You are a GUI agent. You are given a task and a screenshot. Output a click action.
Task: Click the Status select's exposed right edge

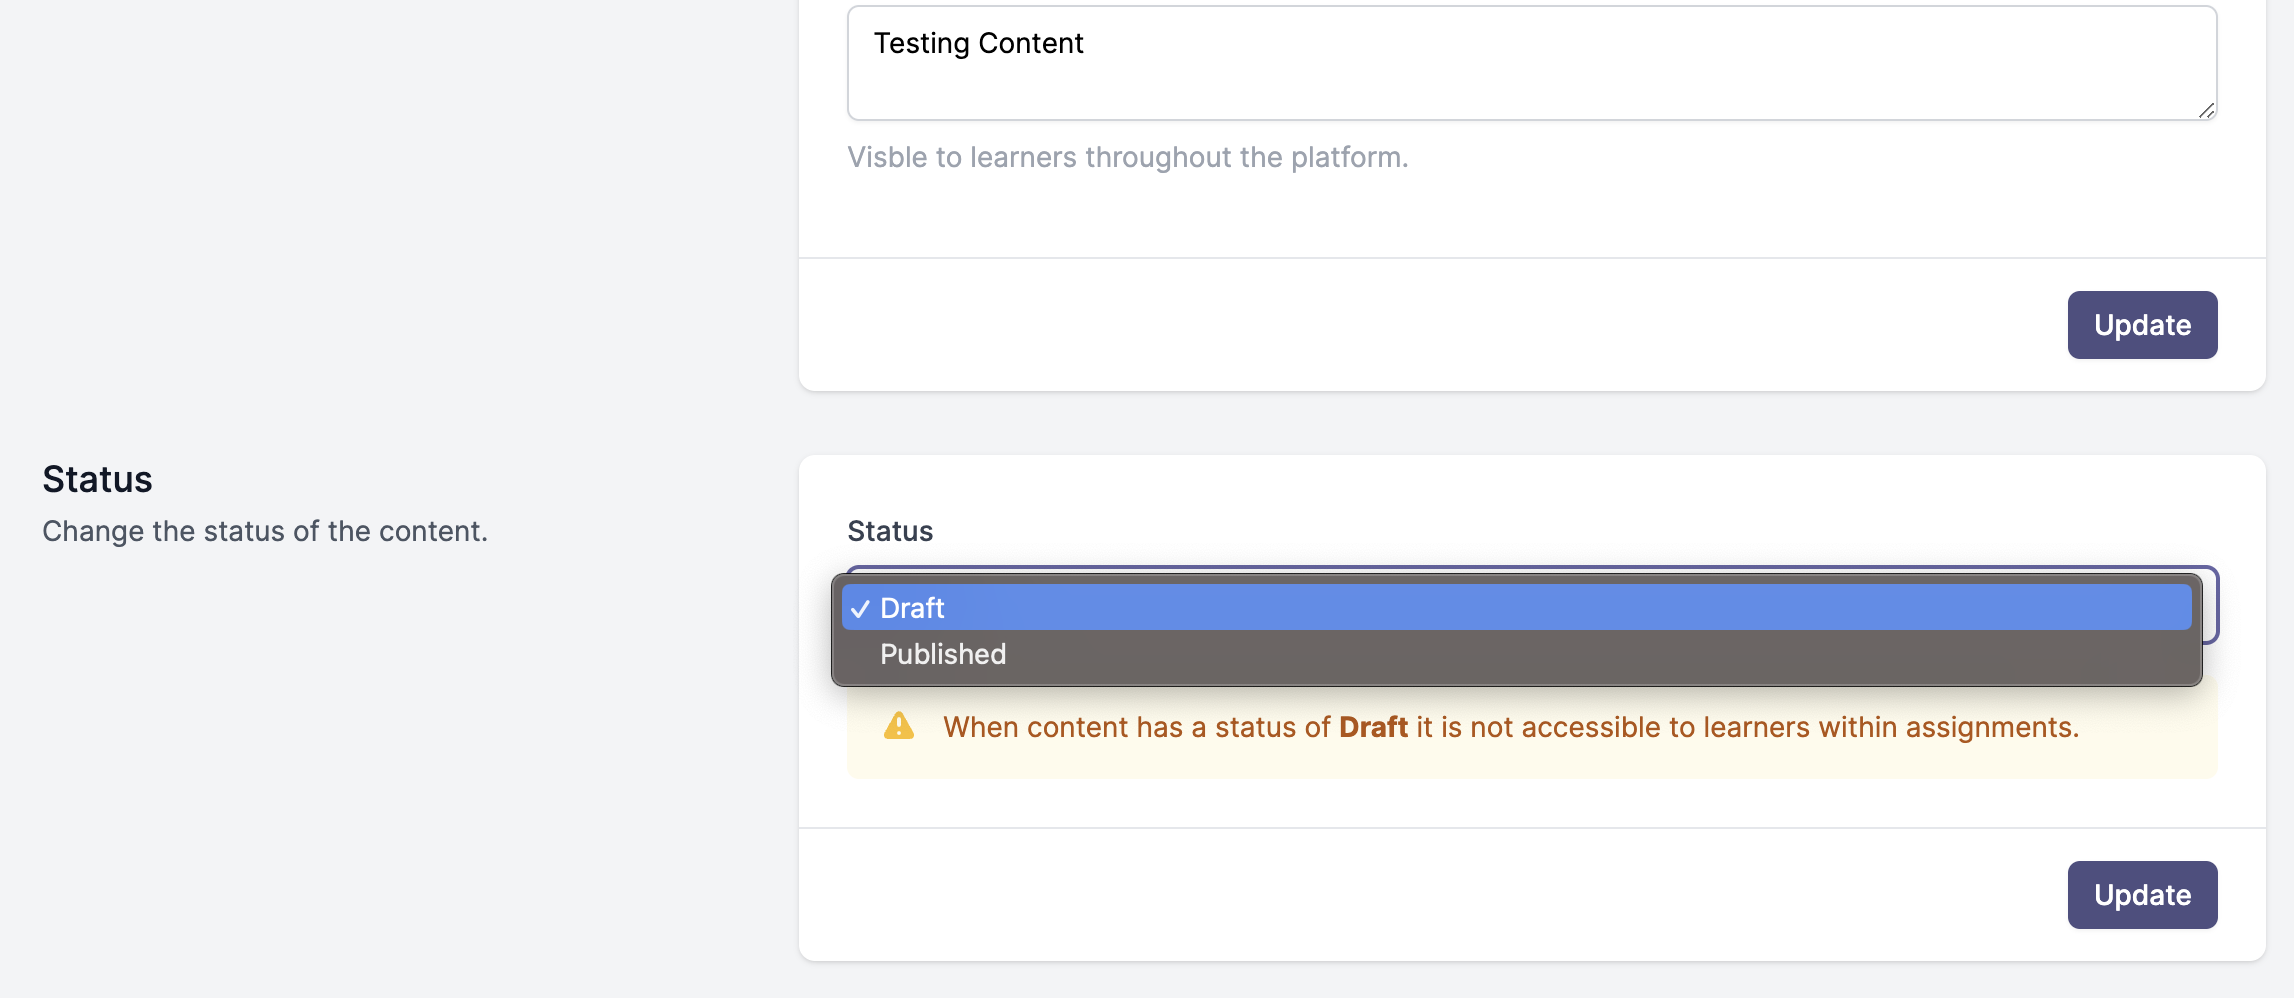tap(2211, 605)
